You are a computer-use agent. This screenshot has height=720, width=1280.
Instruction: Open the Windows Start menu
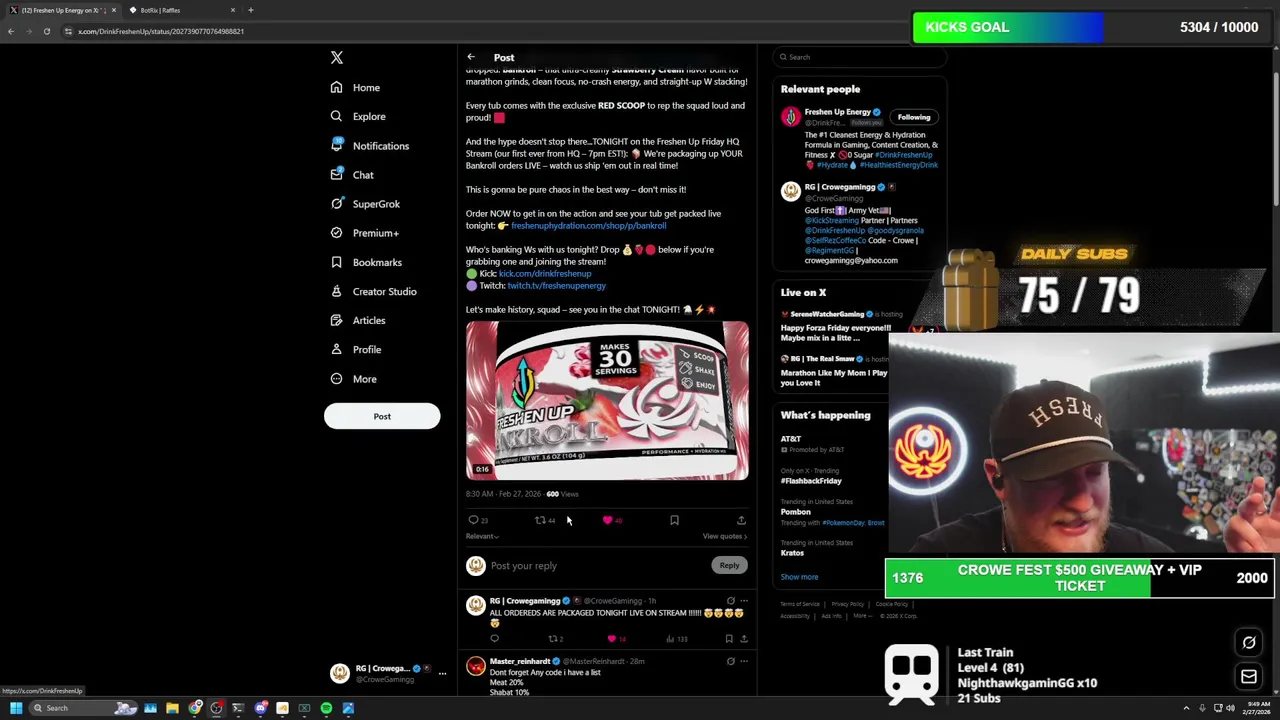click(x=16, y=708)
